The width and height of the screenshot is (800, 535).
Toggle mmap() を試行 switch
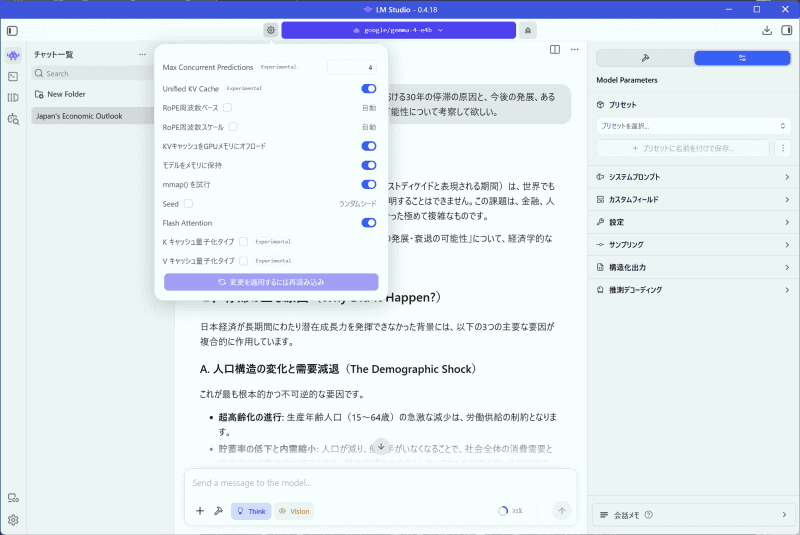(x=369, y=184)
